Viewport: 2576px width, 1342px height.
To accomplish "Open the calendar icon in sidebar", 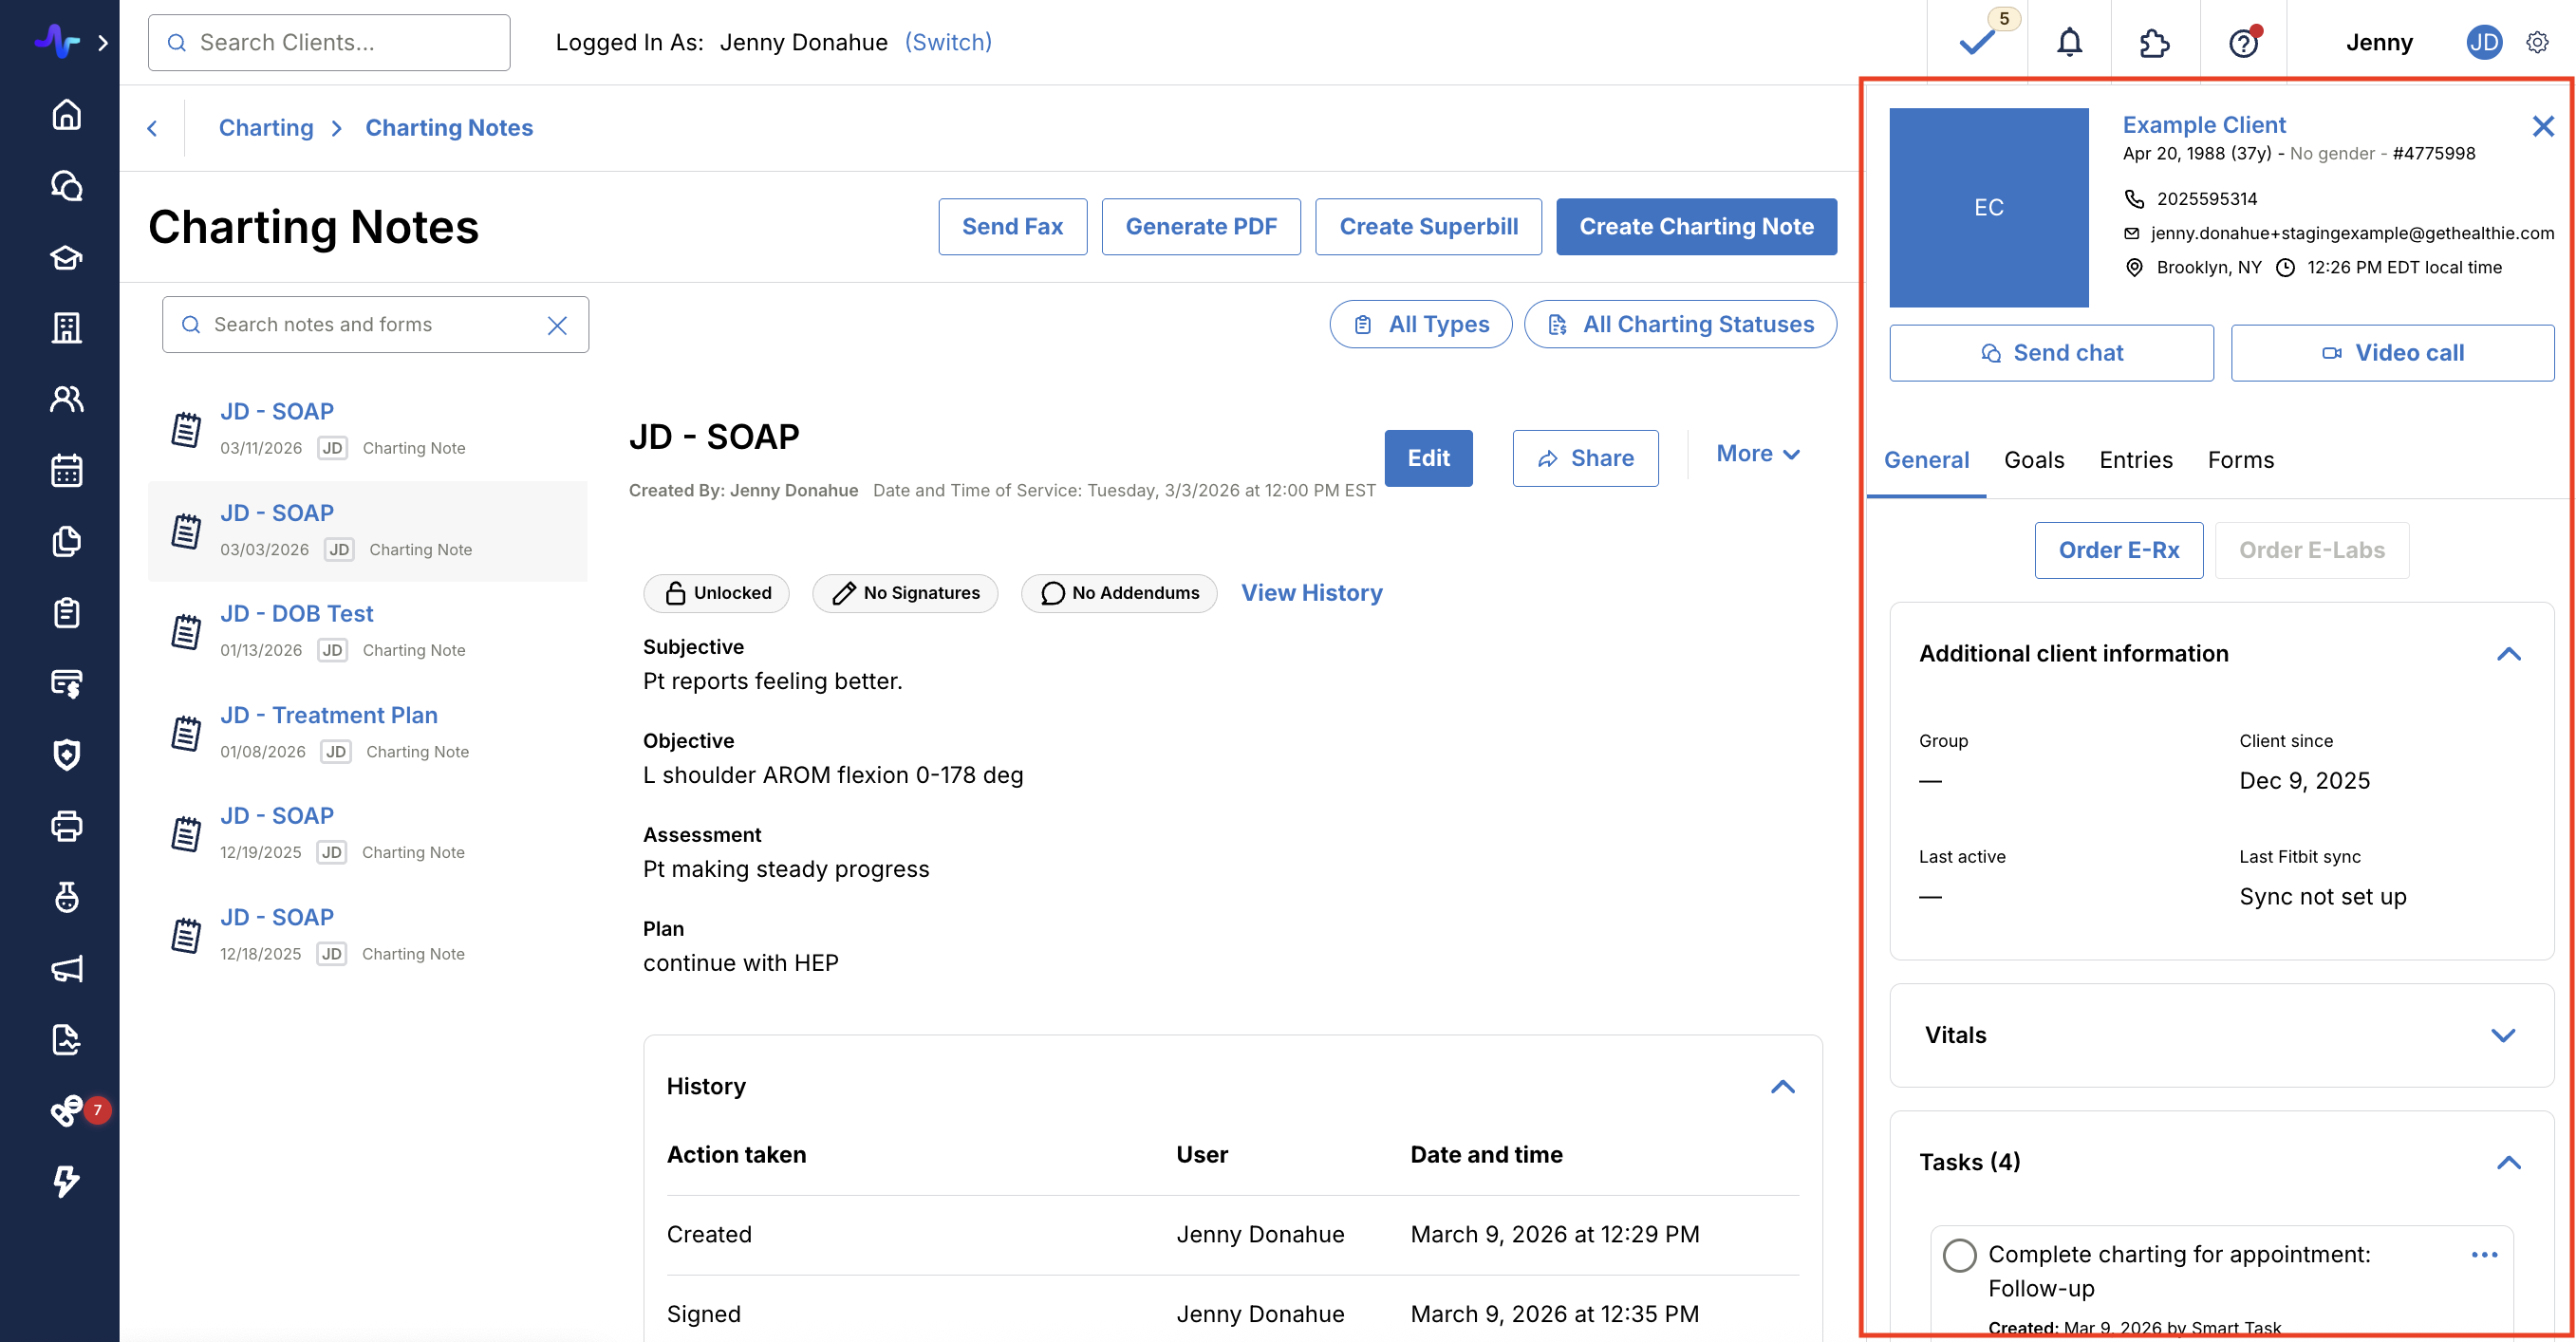I will [66, 470].
